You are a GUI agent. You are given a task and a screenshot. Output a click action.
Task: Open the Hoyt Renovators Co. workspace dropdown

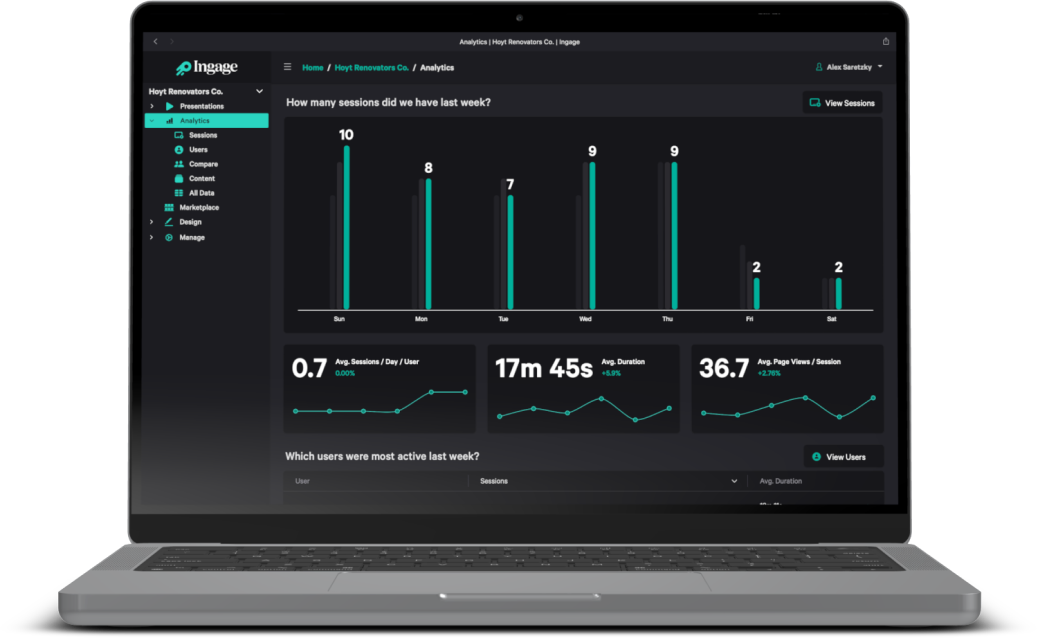point(260,91)
